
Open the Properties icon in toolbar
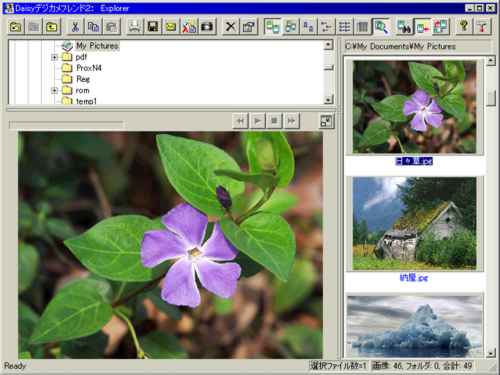click(248, 27)
